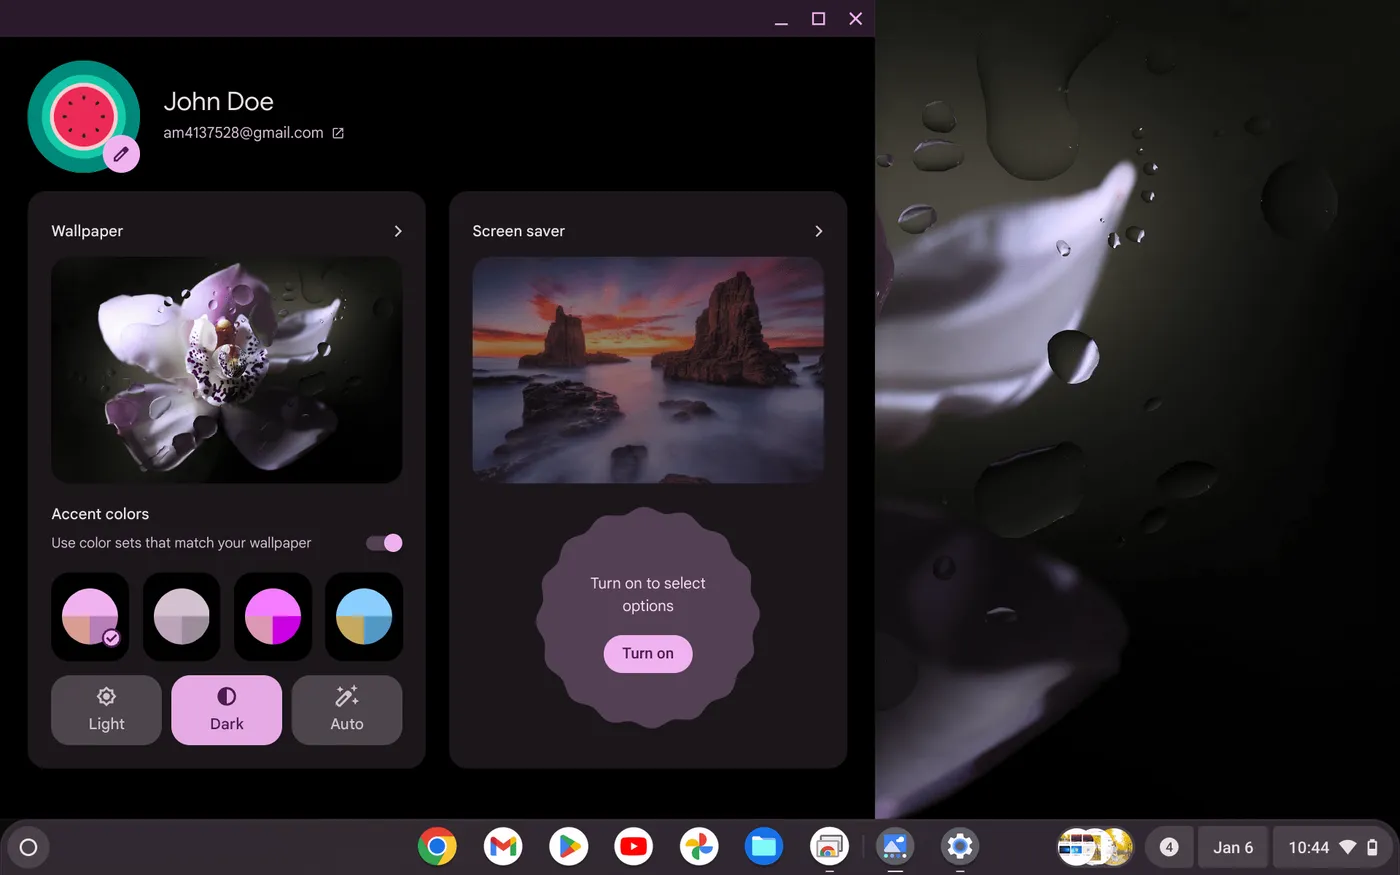Viewport: 1400px width, 875px height.
Task: Switch to Light theme mode
Action: (106, 710)
